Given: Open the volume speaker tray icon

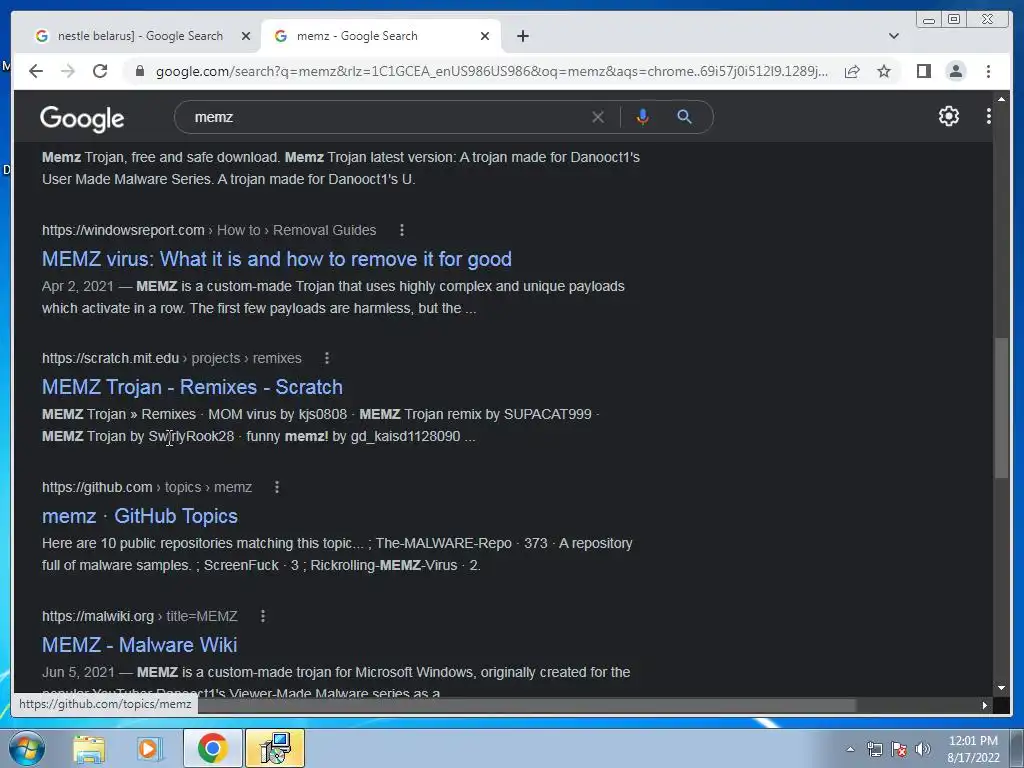Looking at the screenshot, I should 923,749.
